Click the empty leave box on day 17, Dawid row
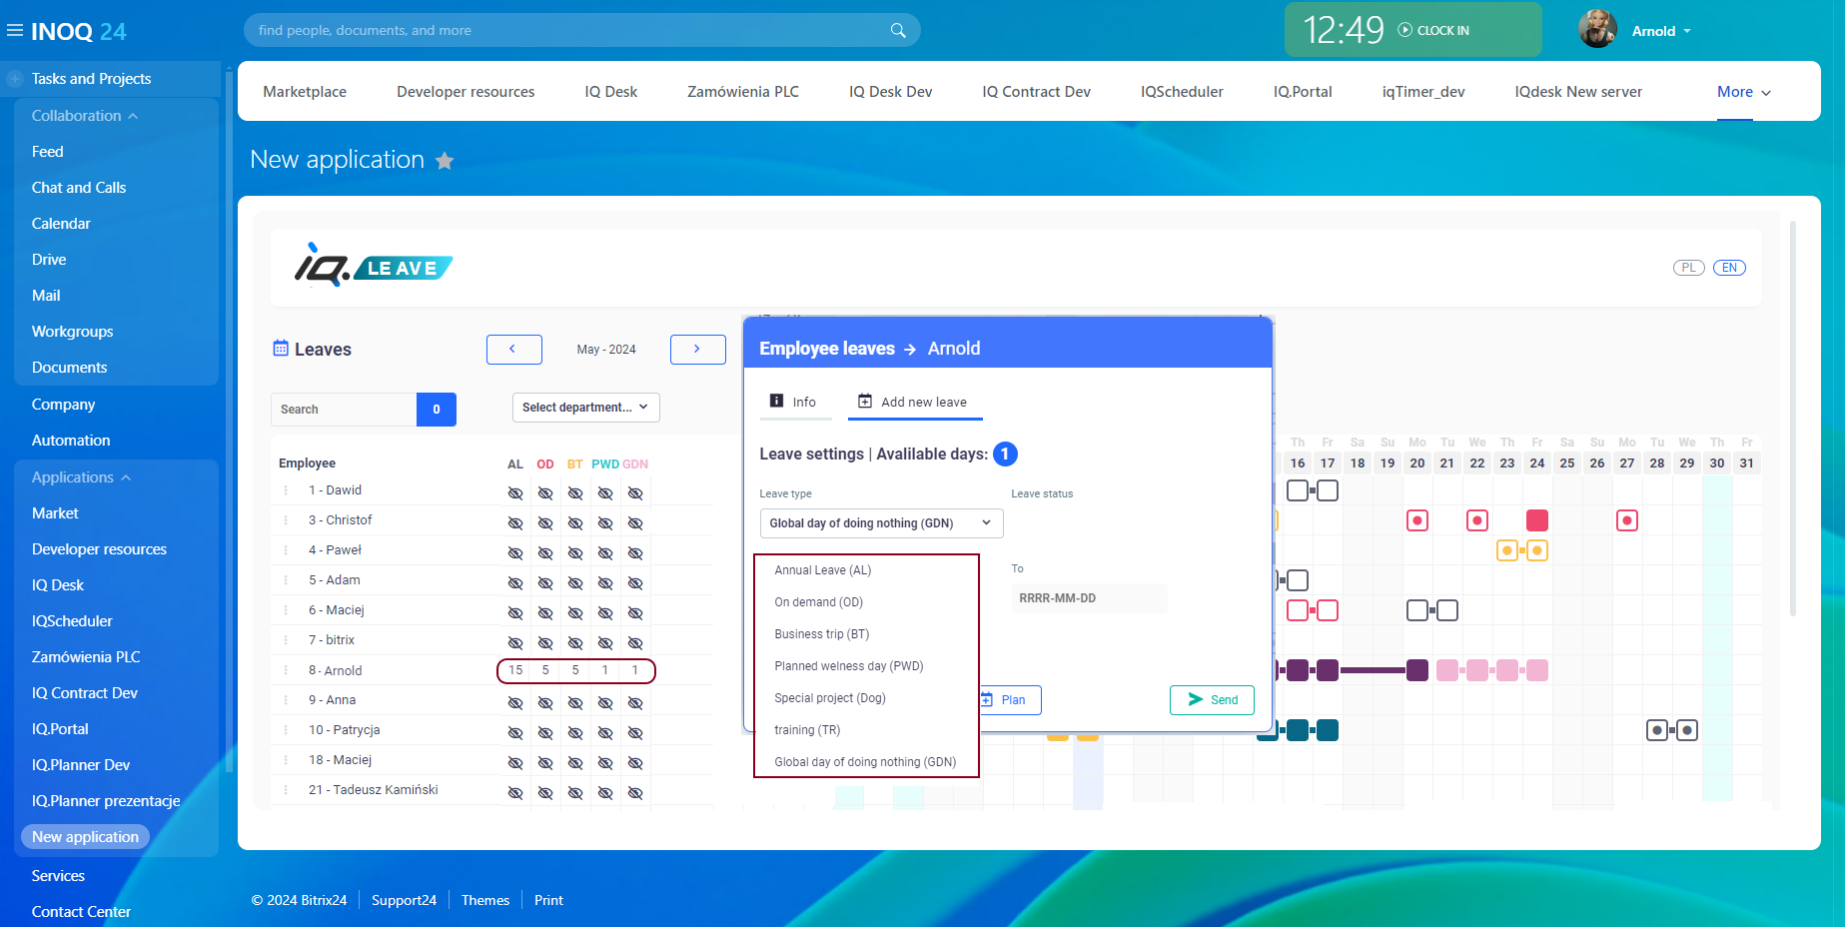1845x927 pixels. 1327,490
